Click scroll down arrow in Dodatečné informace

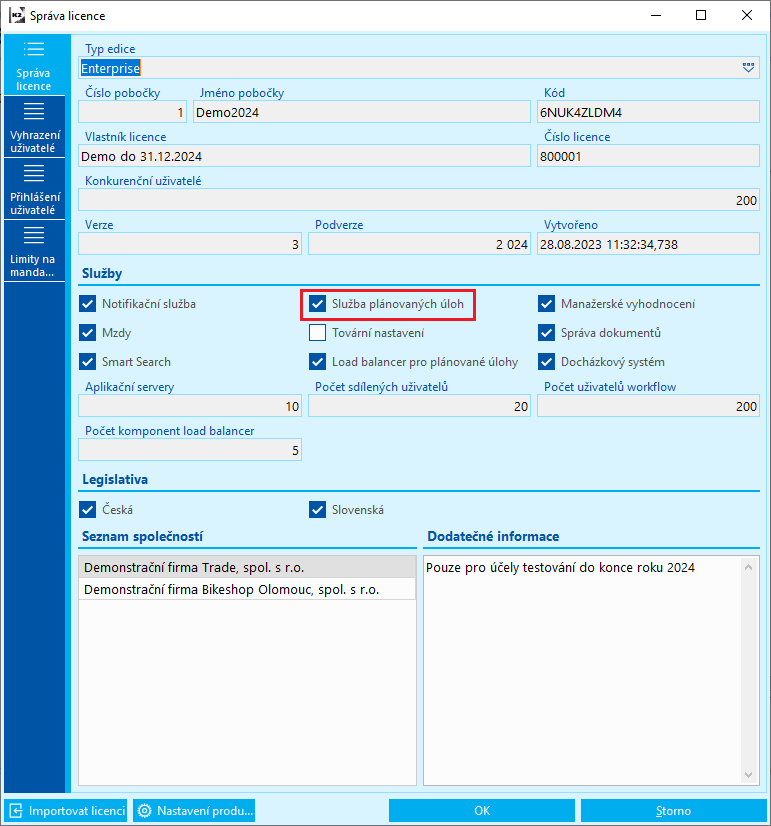click(x=748, y=774)
